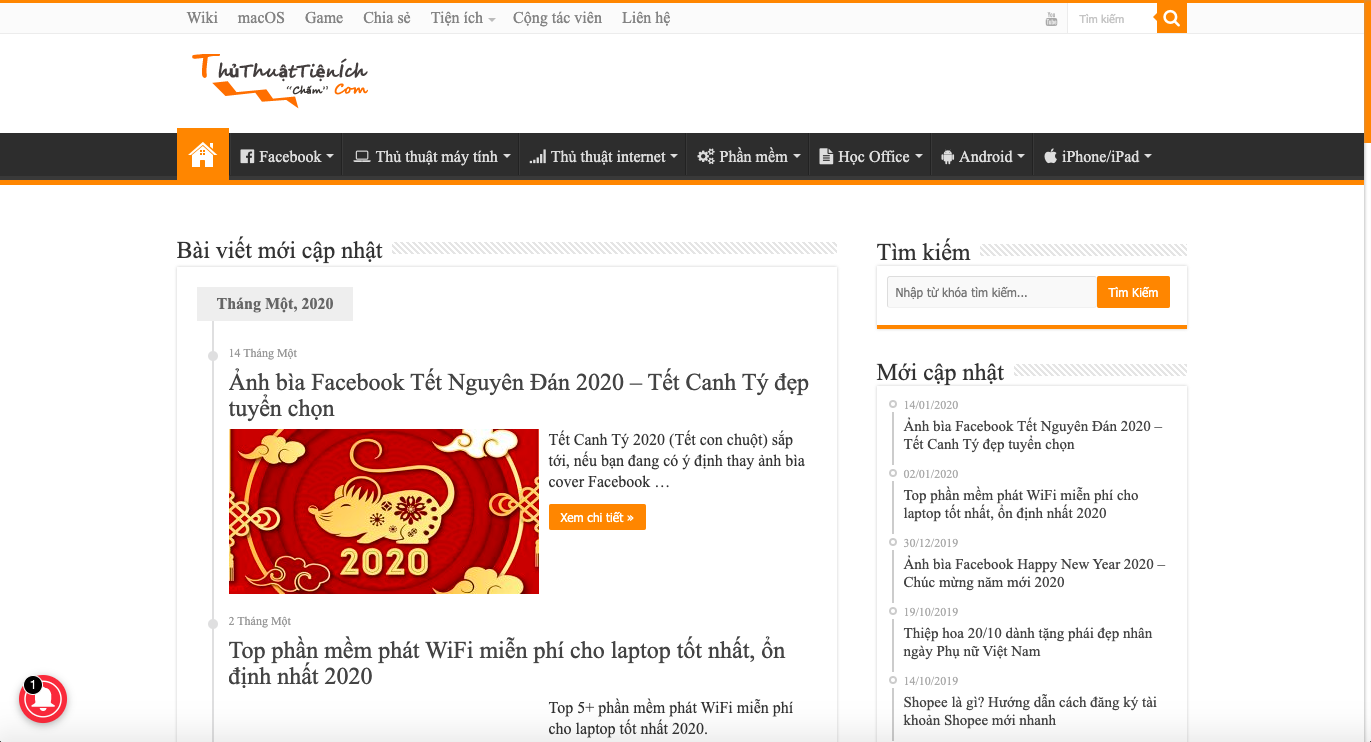
Task: Click the Nhập từ khóa tìm kiếm field
Action: pyautogui.click(x=990, y=292)
